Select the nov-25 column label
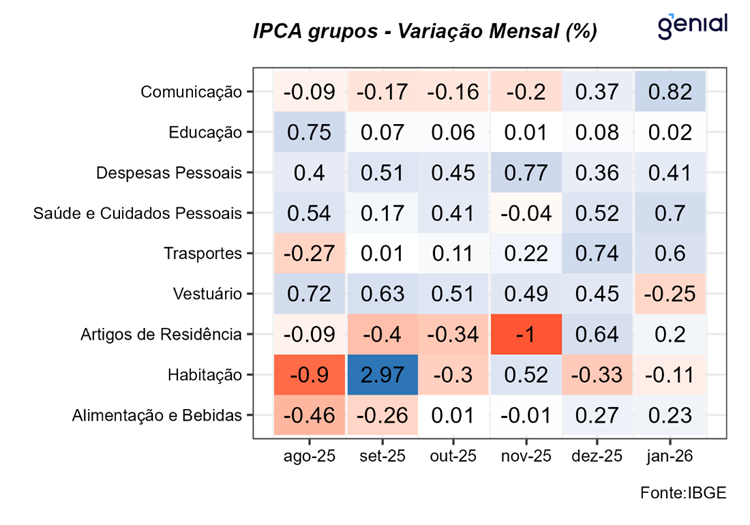 pos(525,456)
